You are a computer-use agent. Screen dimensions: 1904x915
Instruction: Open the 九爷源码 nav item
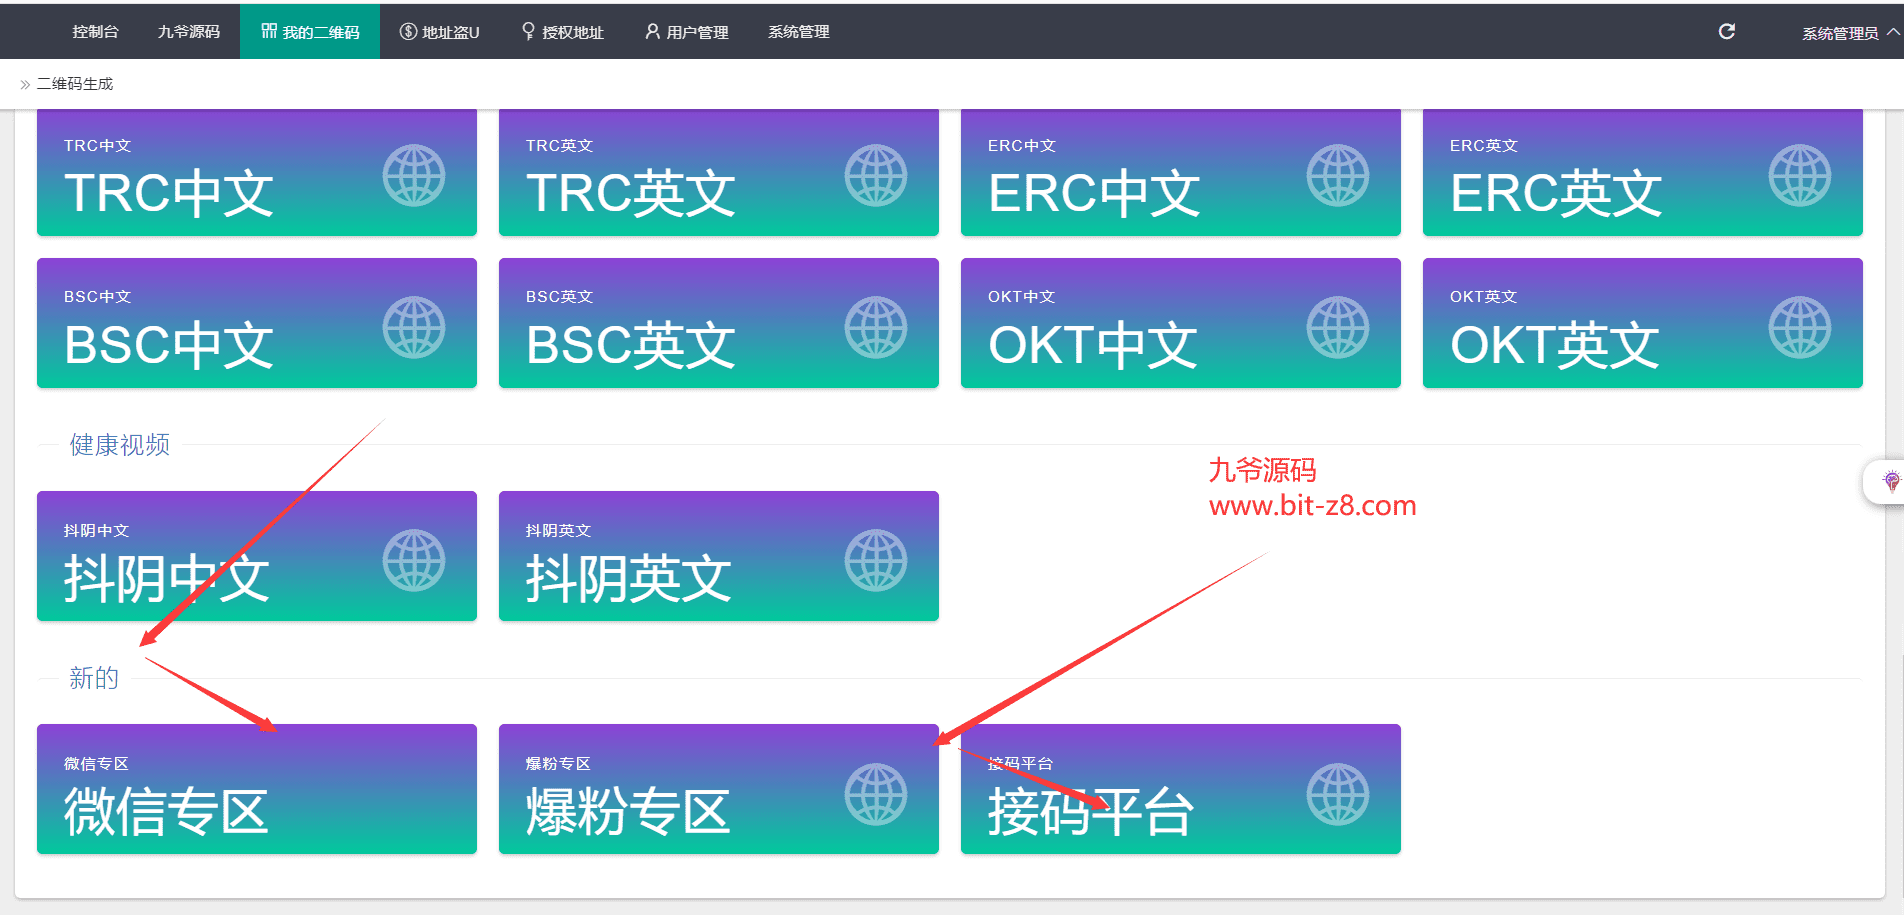coord(188,32)
